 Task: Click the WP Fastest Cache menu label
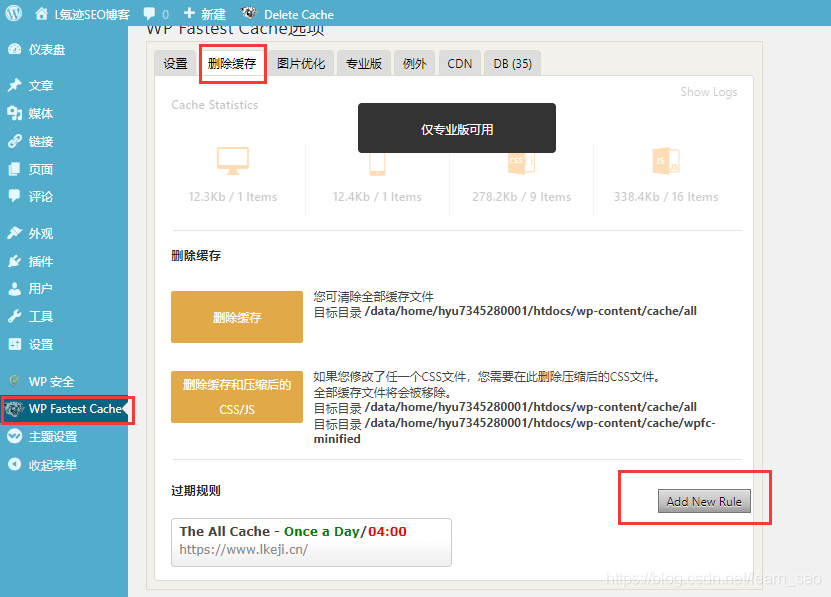(x=75, y=409)
